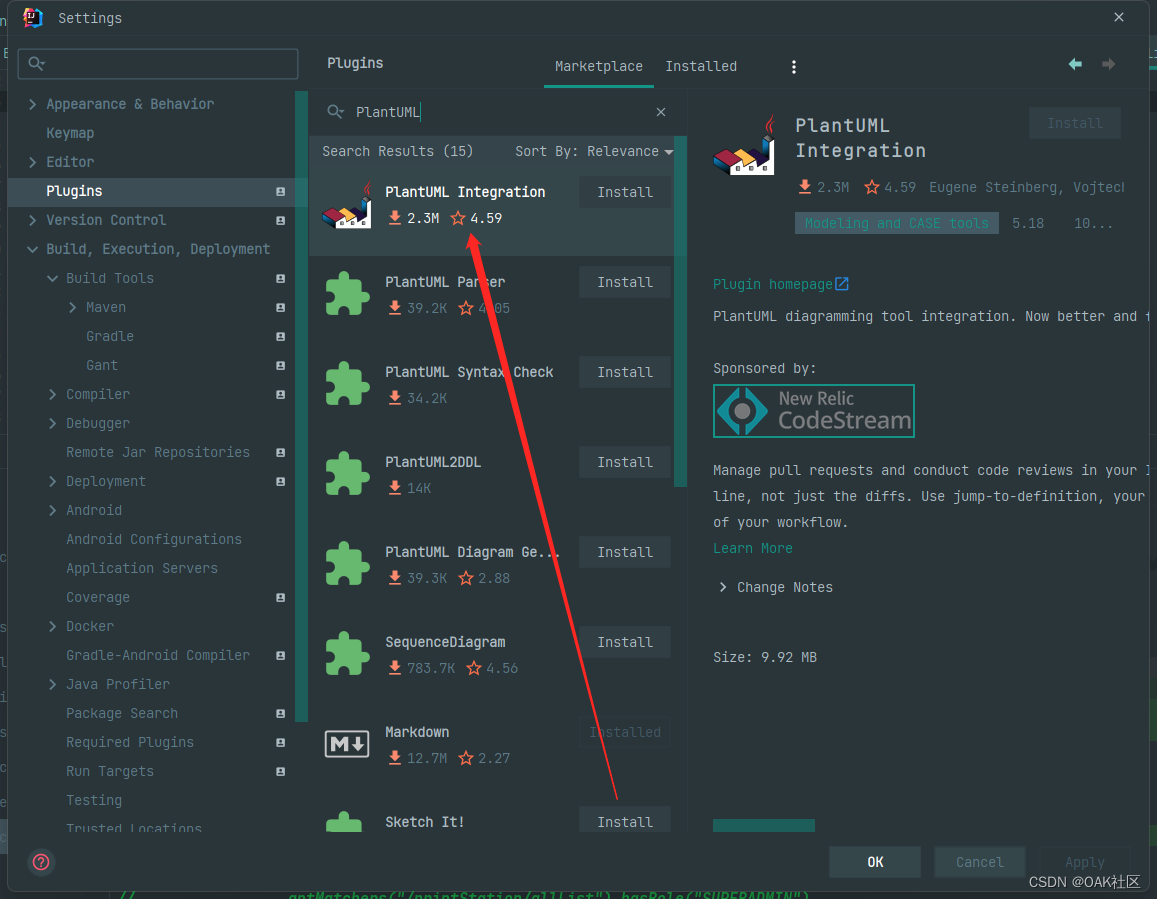The height and width of the screenshot is (899, 1157).
Task: Click the Learn More link
Action: click(x=753, y=548)
